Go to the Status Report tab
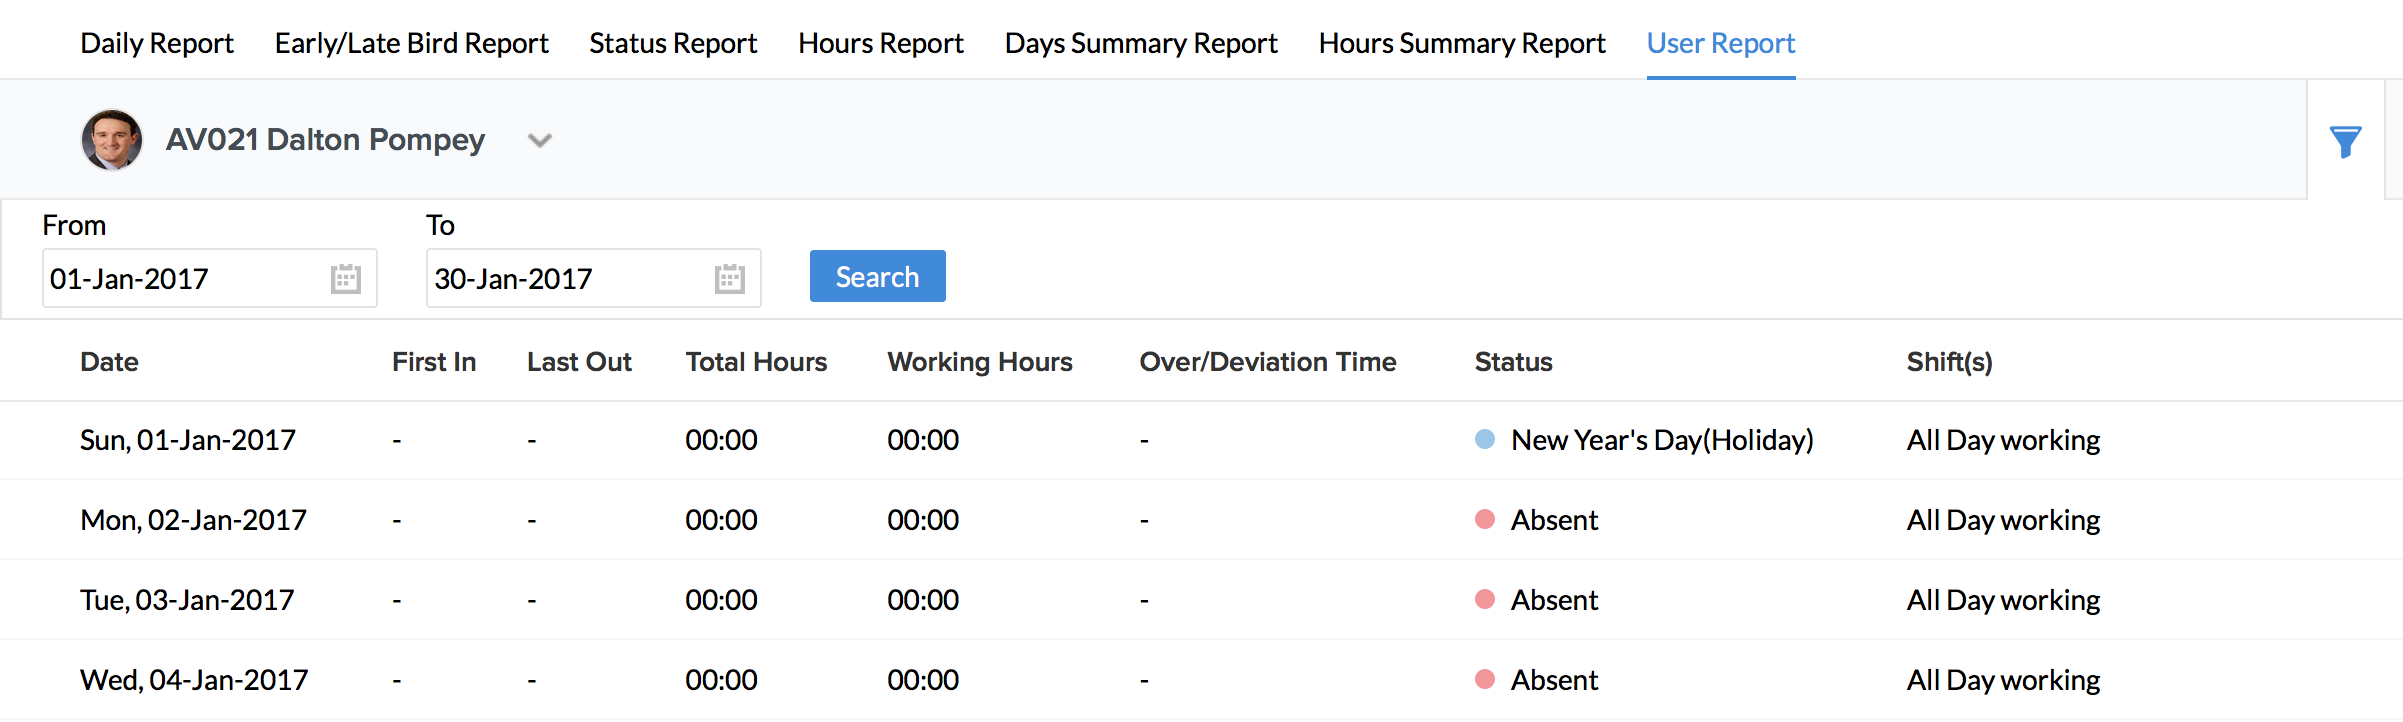 (673, 43)
